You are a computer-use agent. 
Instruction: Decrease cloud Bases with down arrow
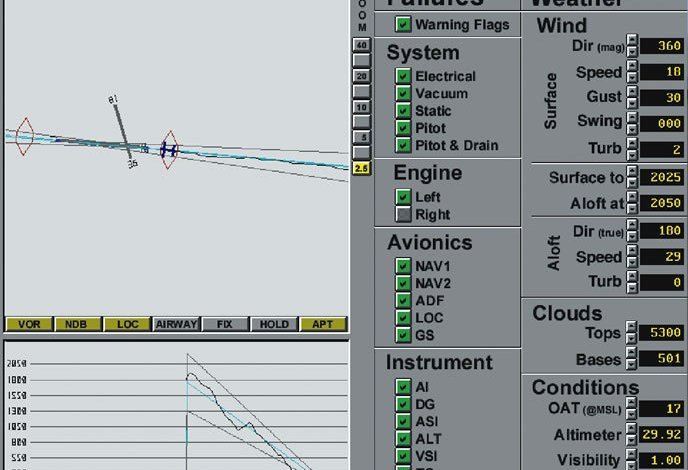631,365
